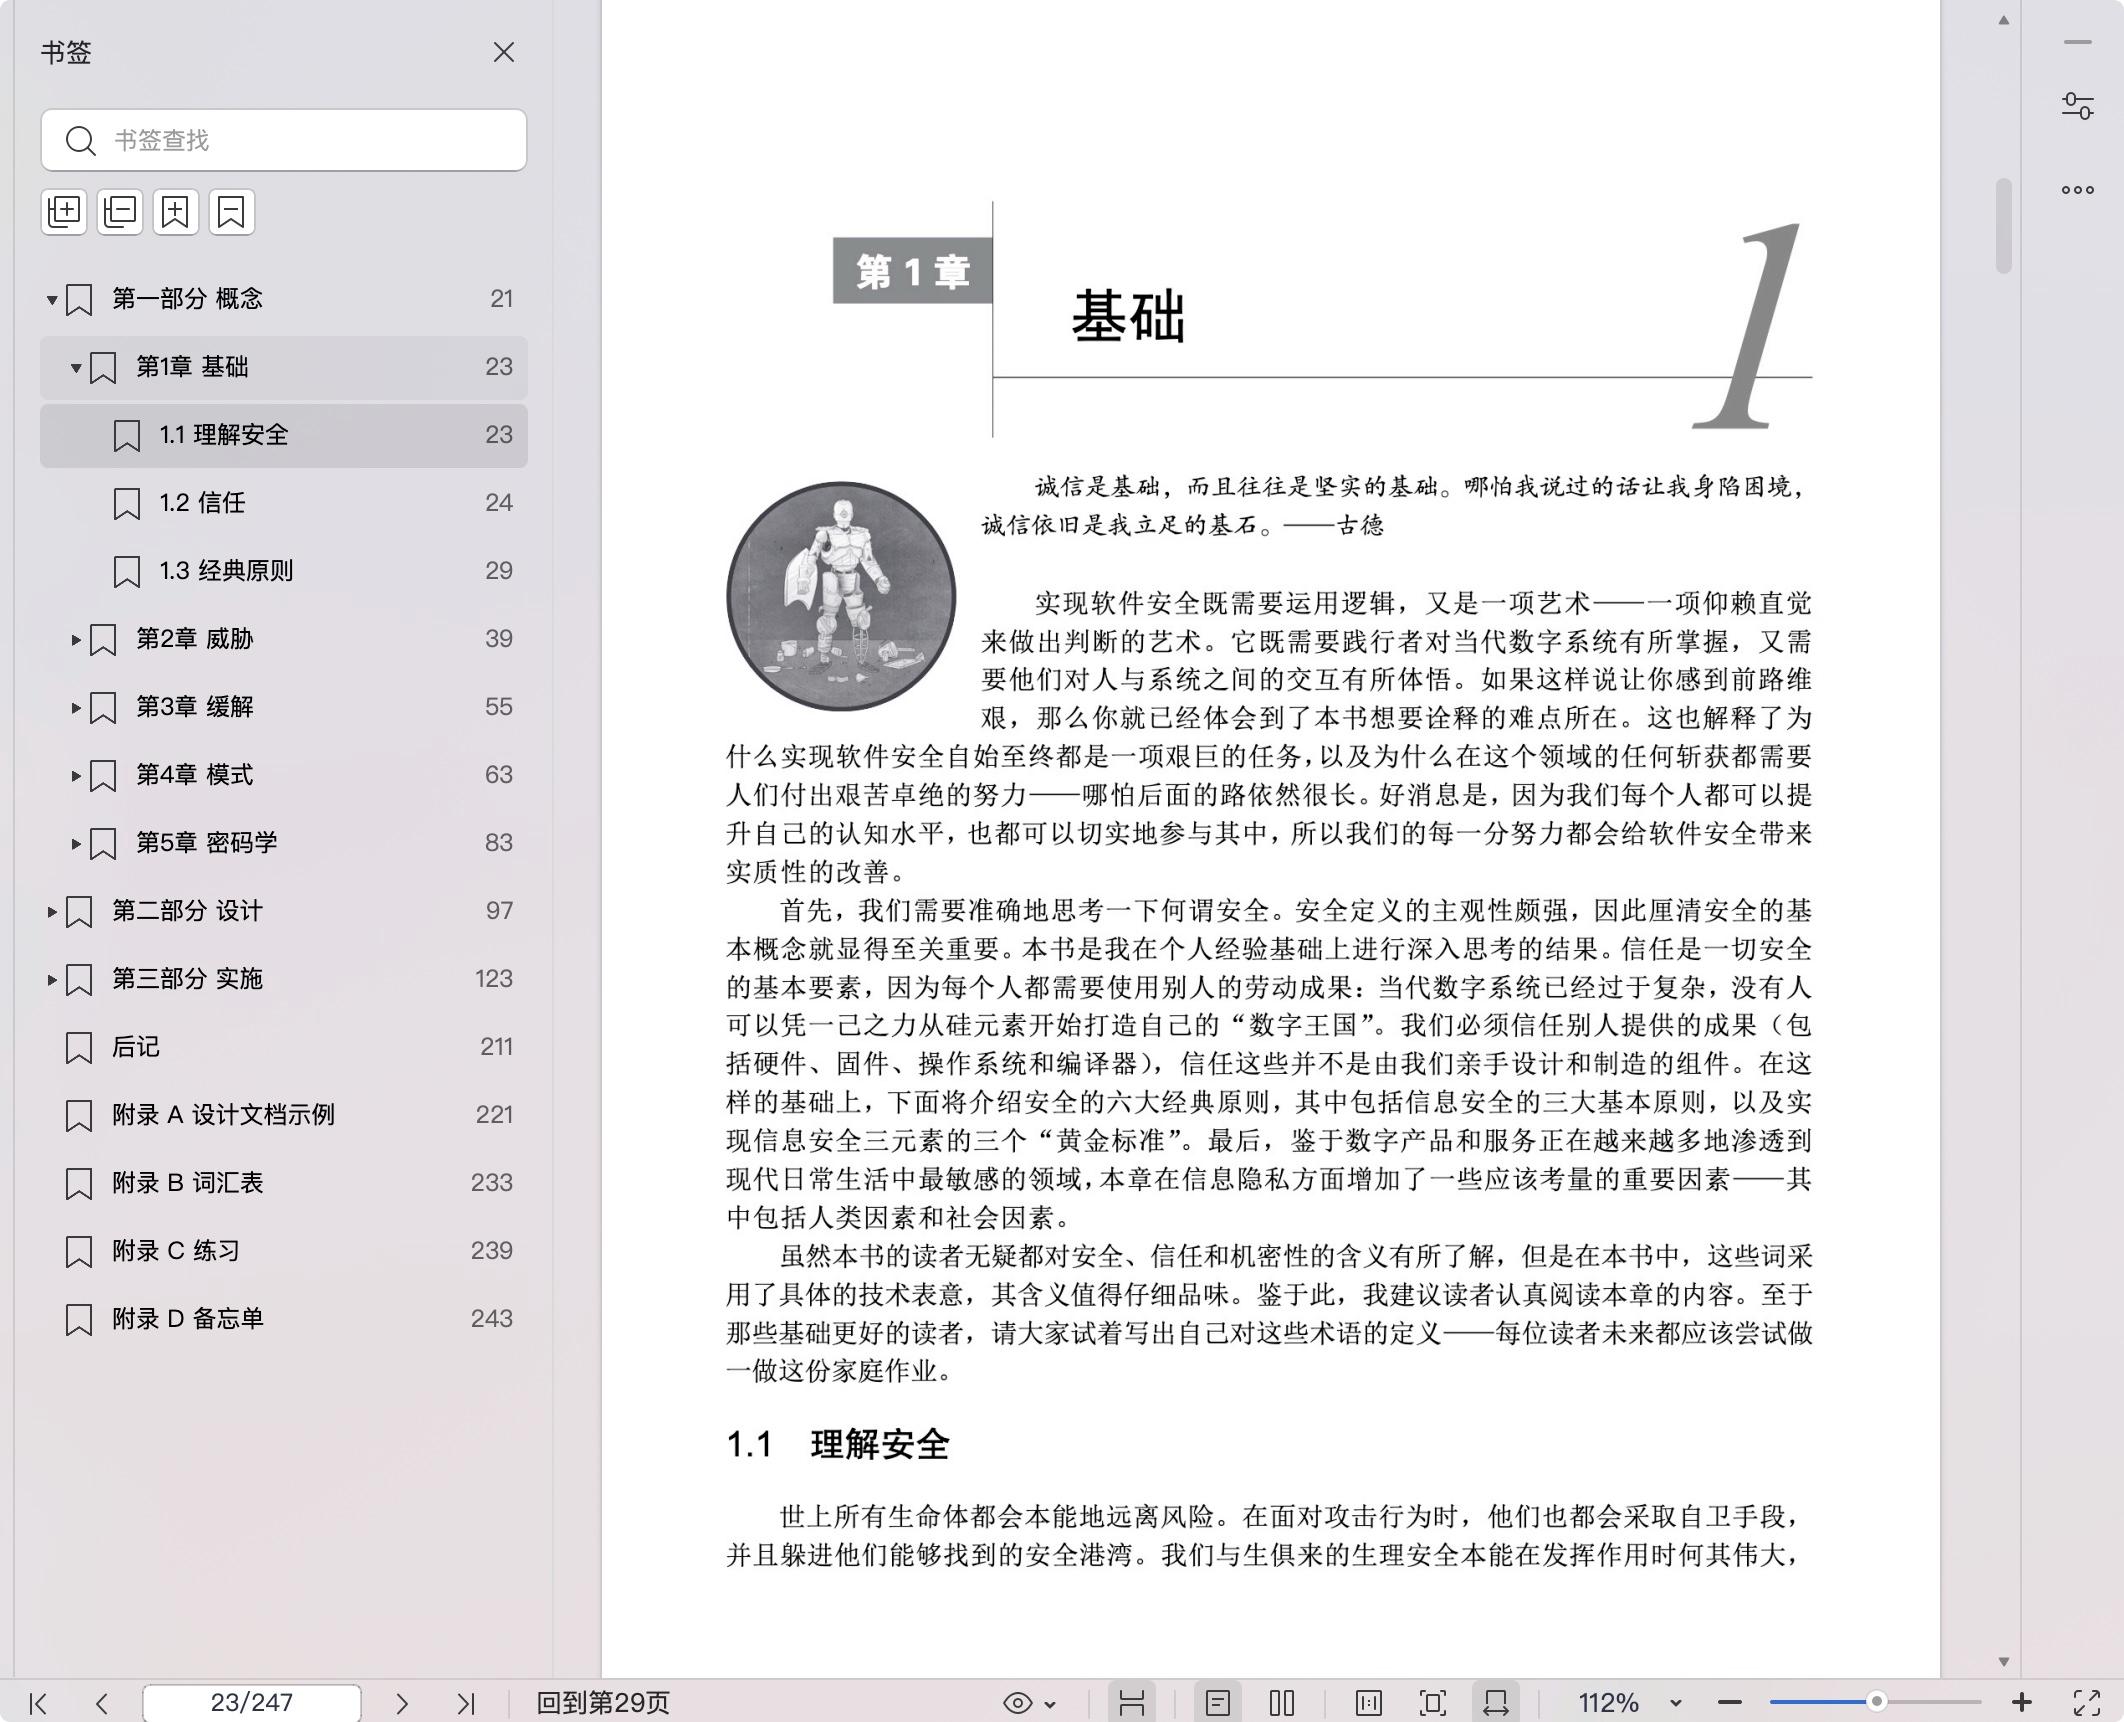
Task: Open the settings sliders icon
Action: pyautogui.click(x=2078, y=106)
